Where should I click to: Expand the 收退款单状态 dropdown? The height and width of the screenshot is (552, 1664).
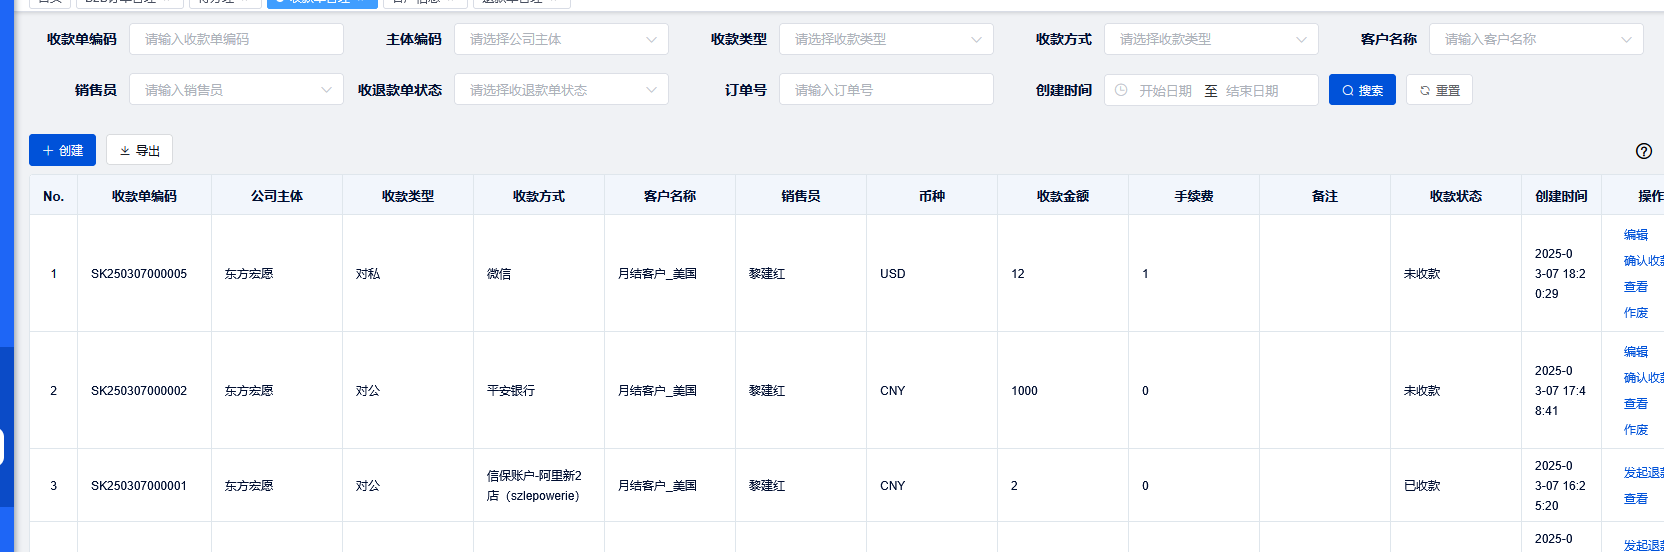pyautogui.click(x=560, y=90)
